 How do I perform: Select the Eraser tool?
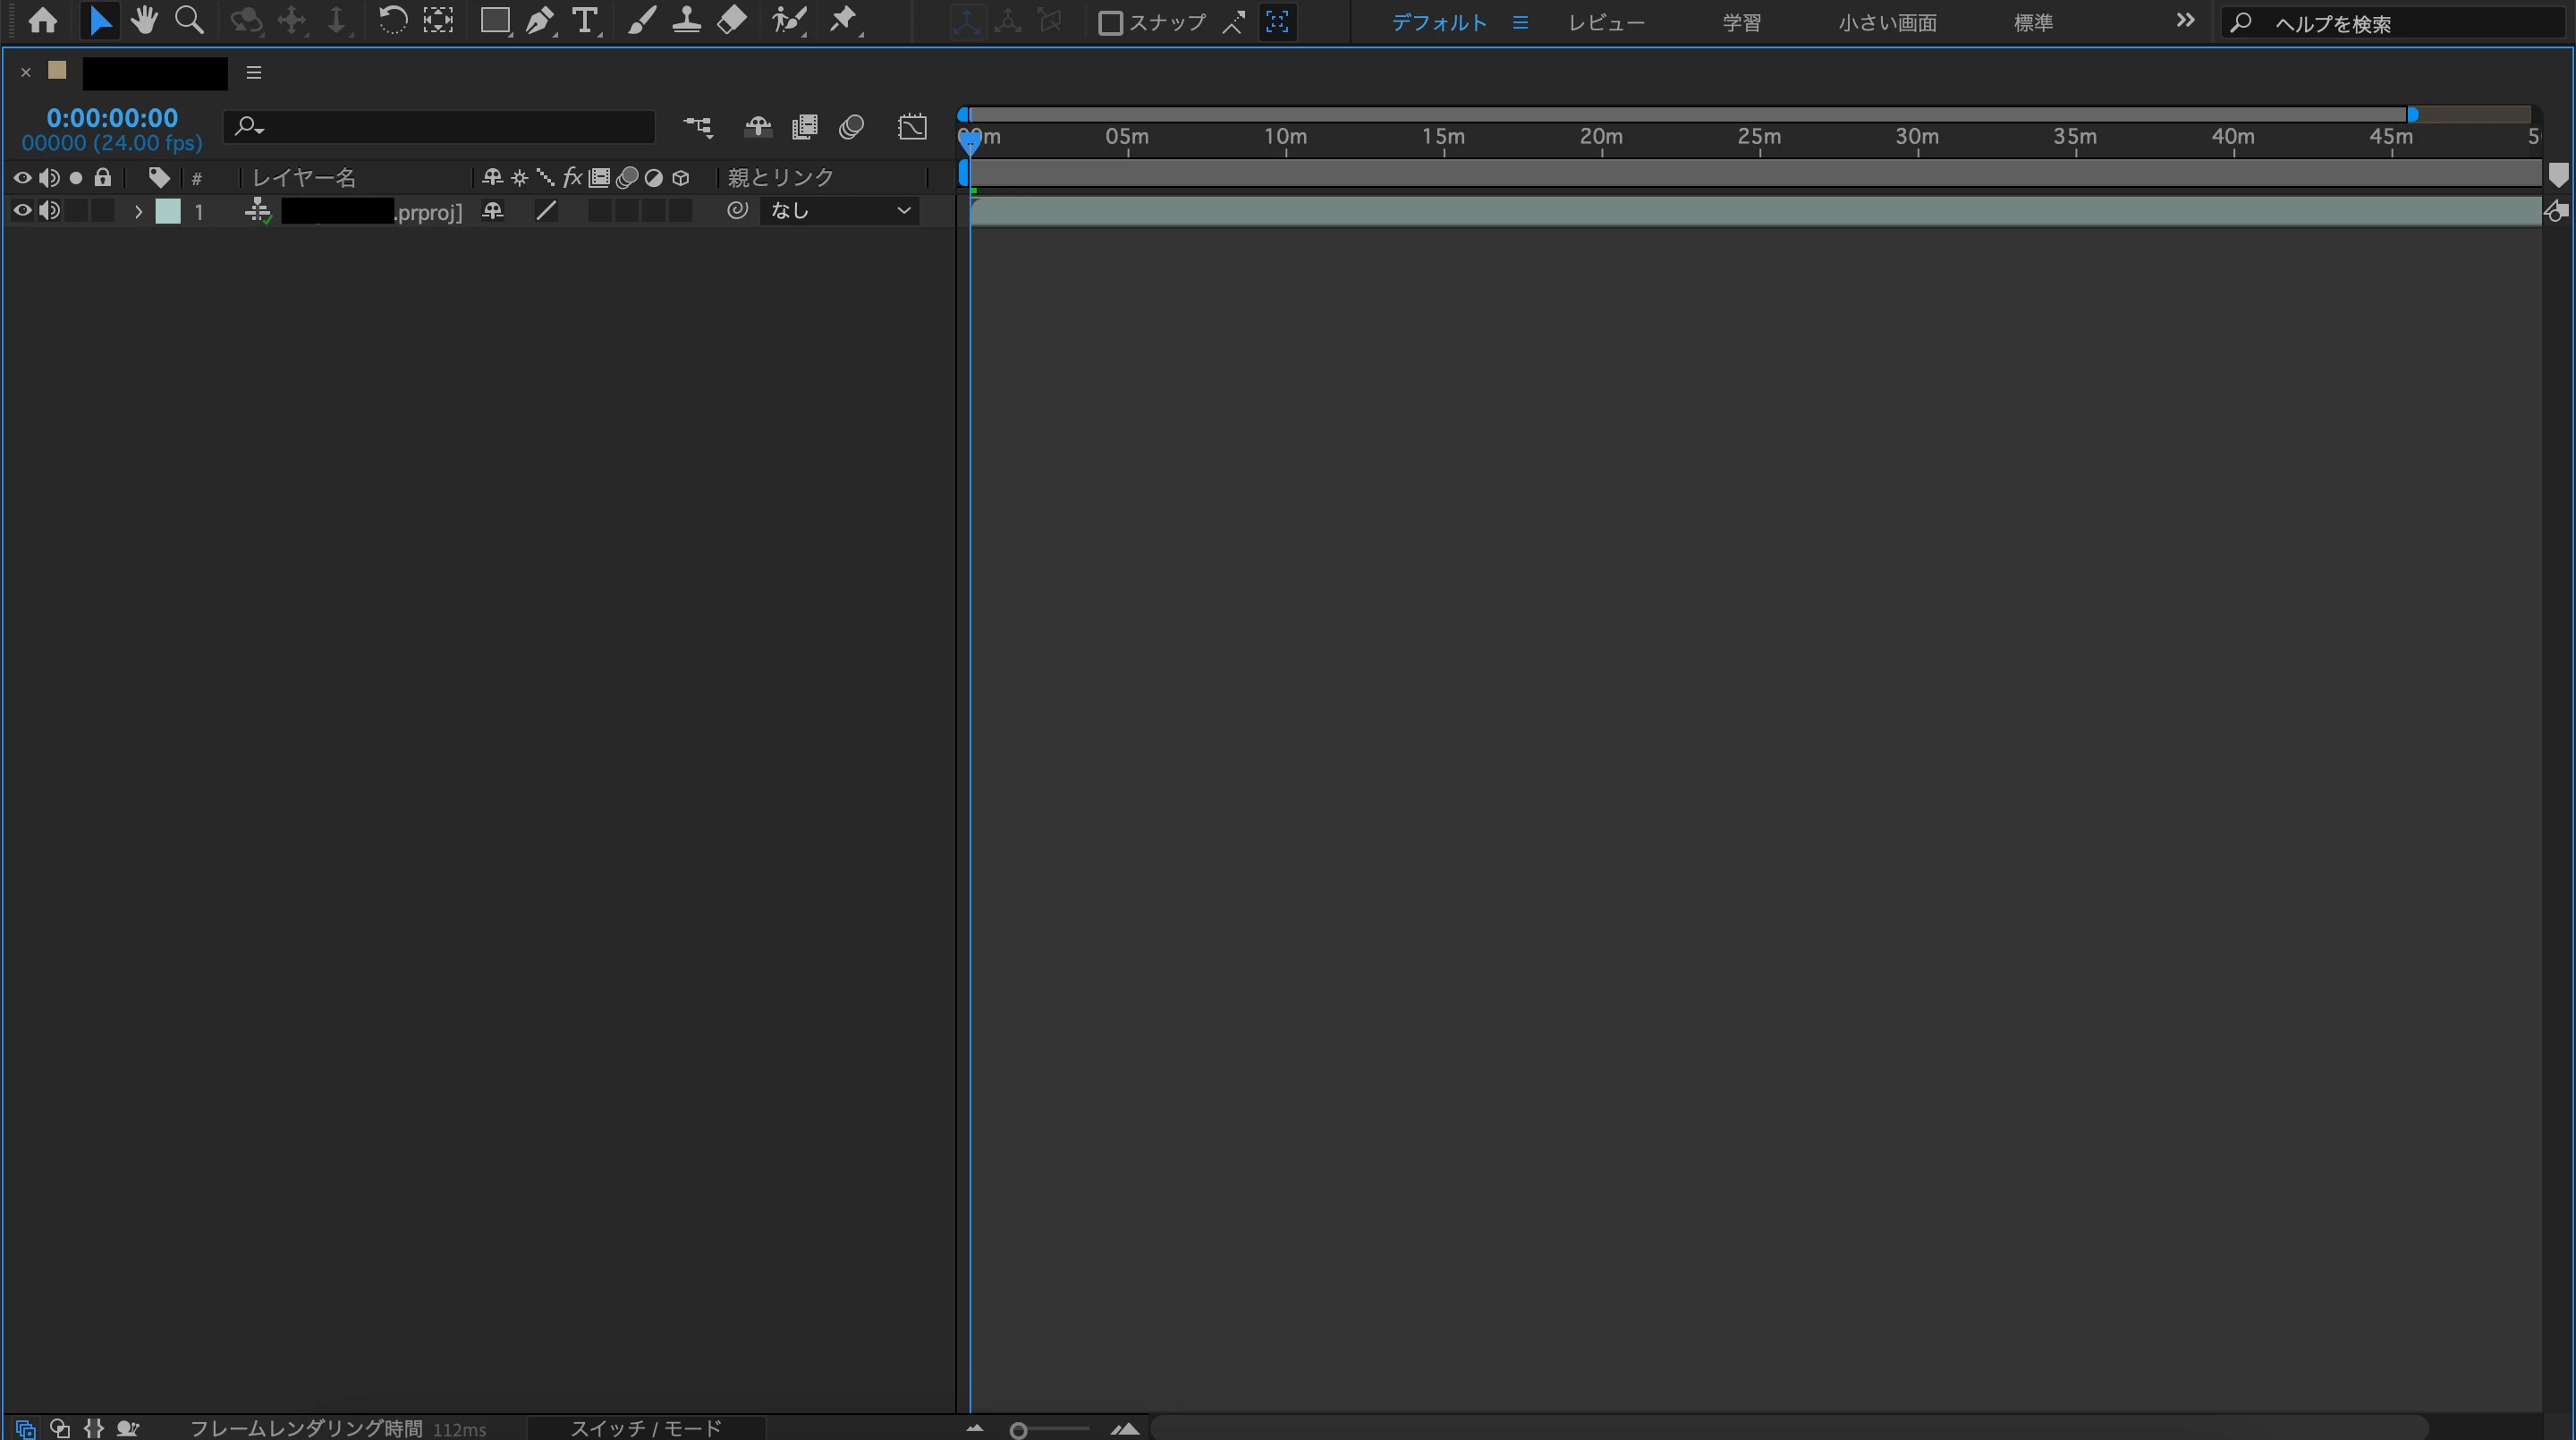point(732,21)
